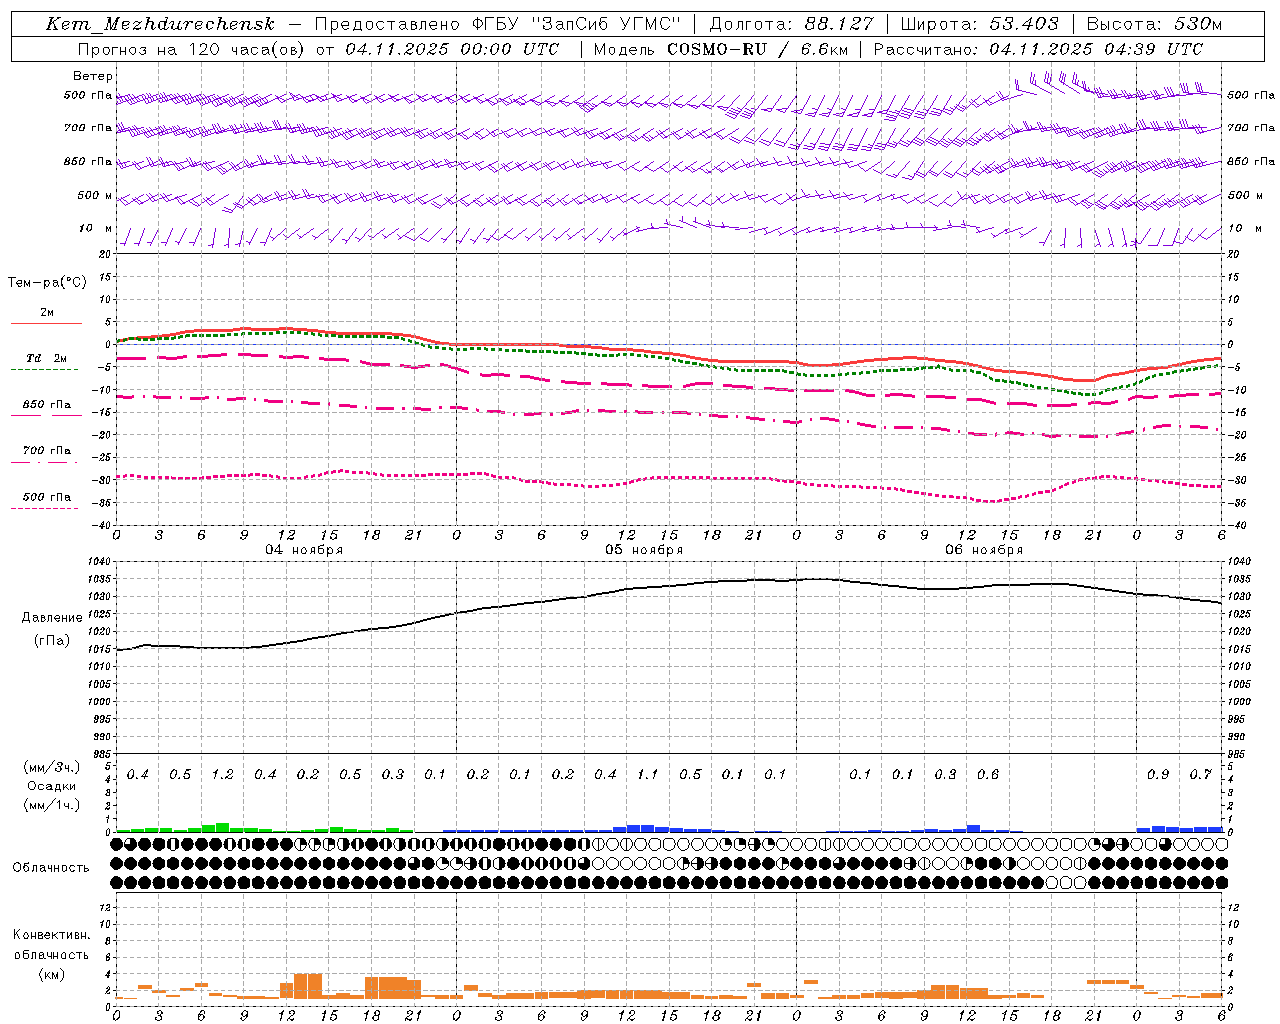The image size is (1280, 1024).
Task: Click the Высота: 530м header value
Action: click(x=1154, y=24)
